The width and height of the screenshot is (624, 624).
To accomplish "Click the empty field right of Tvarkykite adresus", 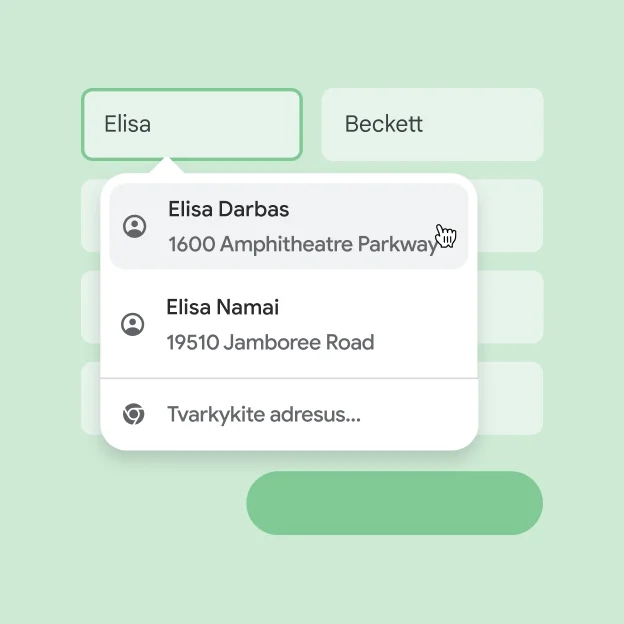I will 511,398.
